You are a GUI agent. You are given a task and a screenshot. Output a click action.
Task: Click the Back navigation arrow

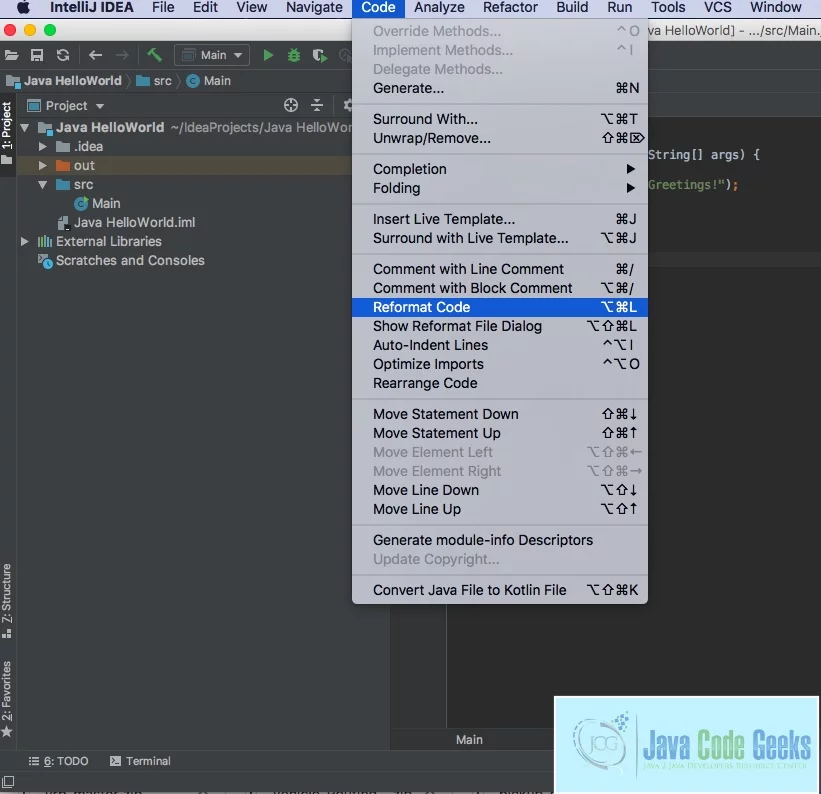tap(95, 55)
